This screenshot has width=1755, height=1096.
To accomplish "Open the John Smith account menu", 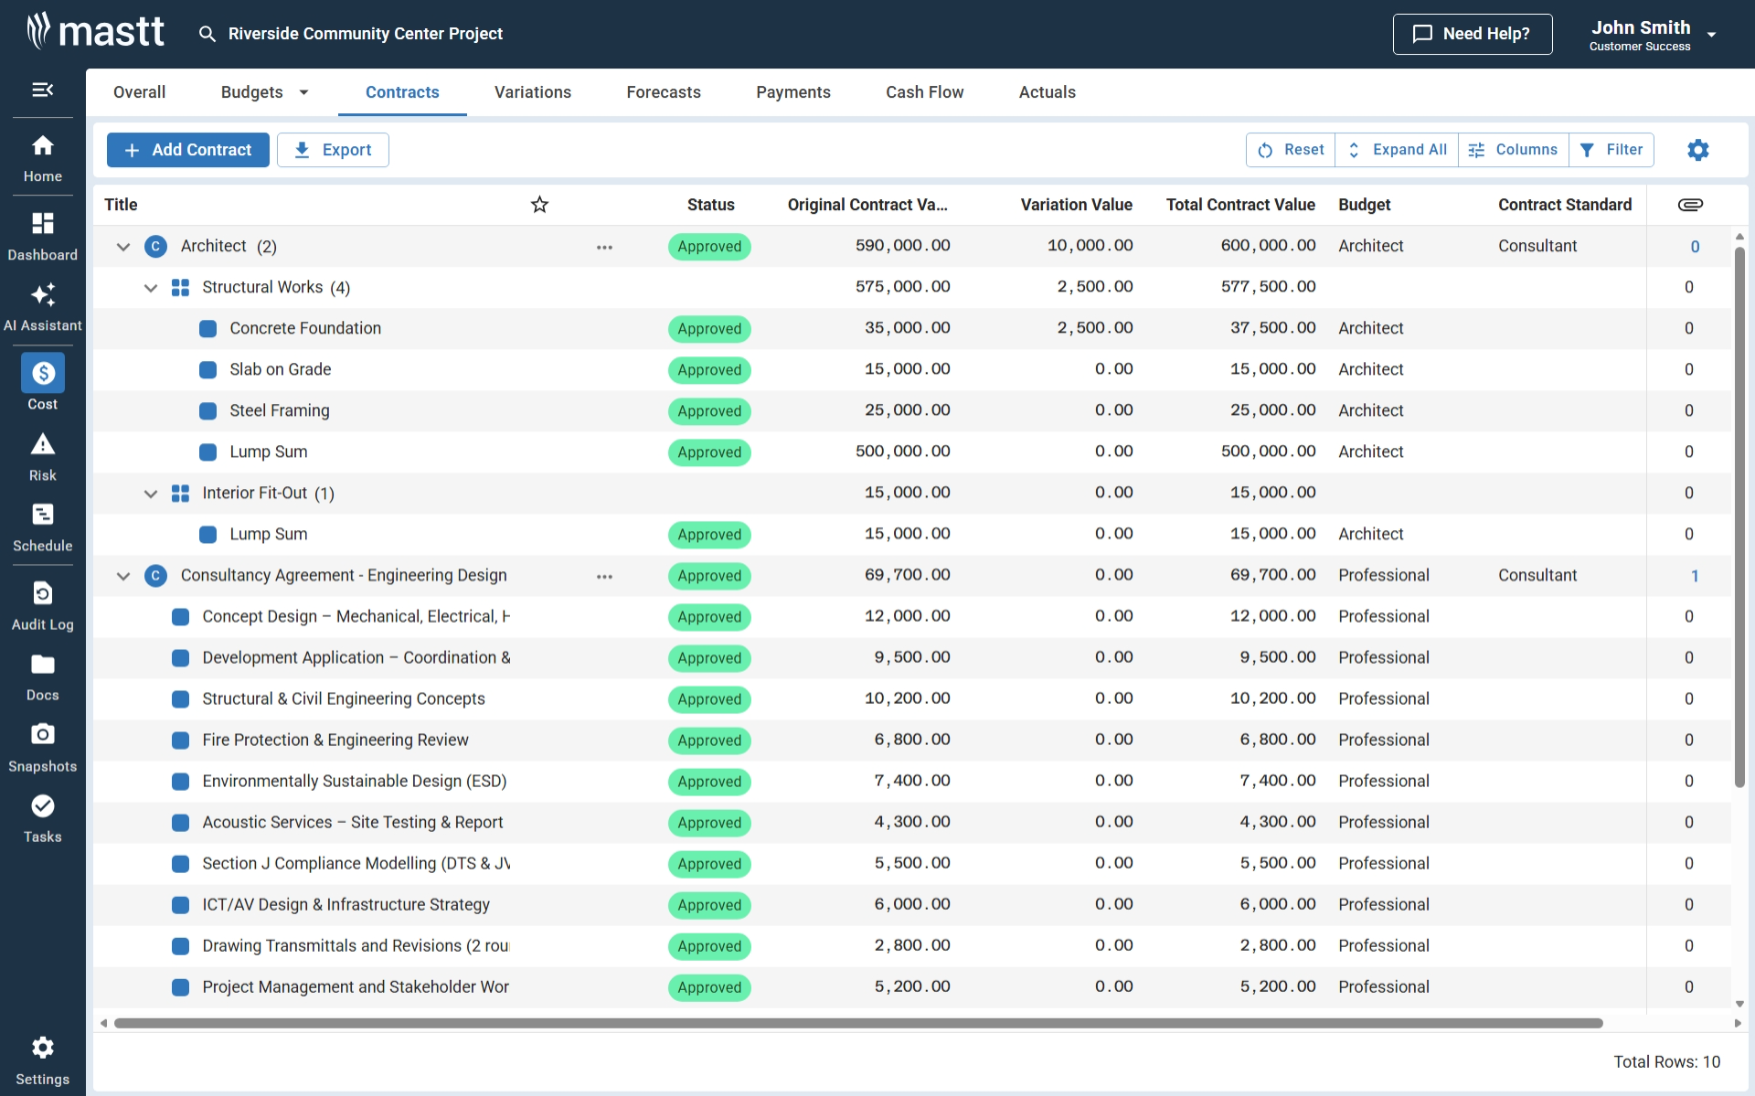I will coord(1649,33).
